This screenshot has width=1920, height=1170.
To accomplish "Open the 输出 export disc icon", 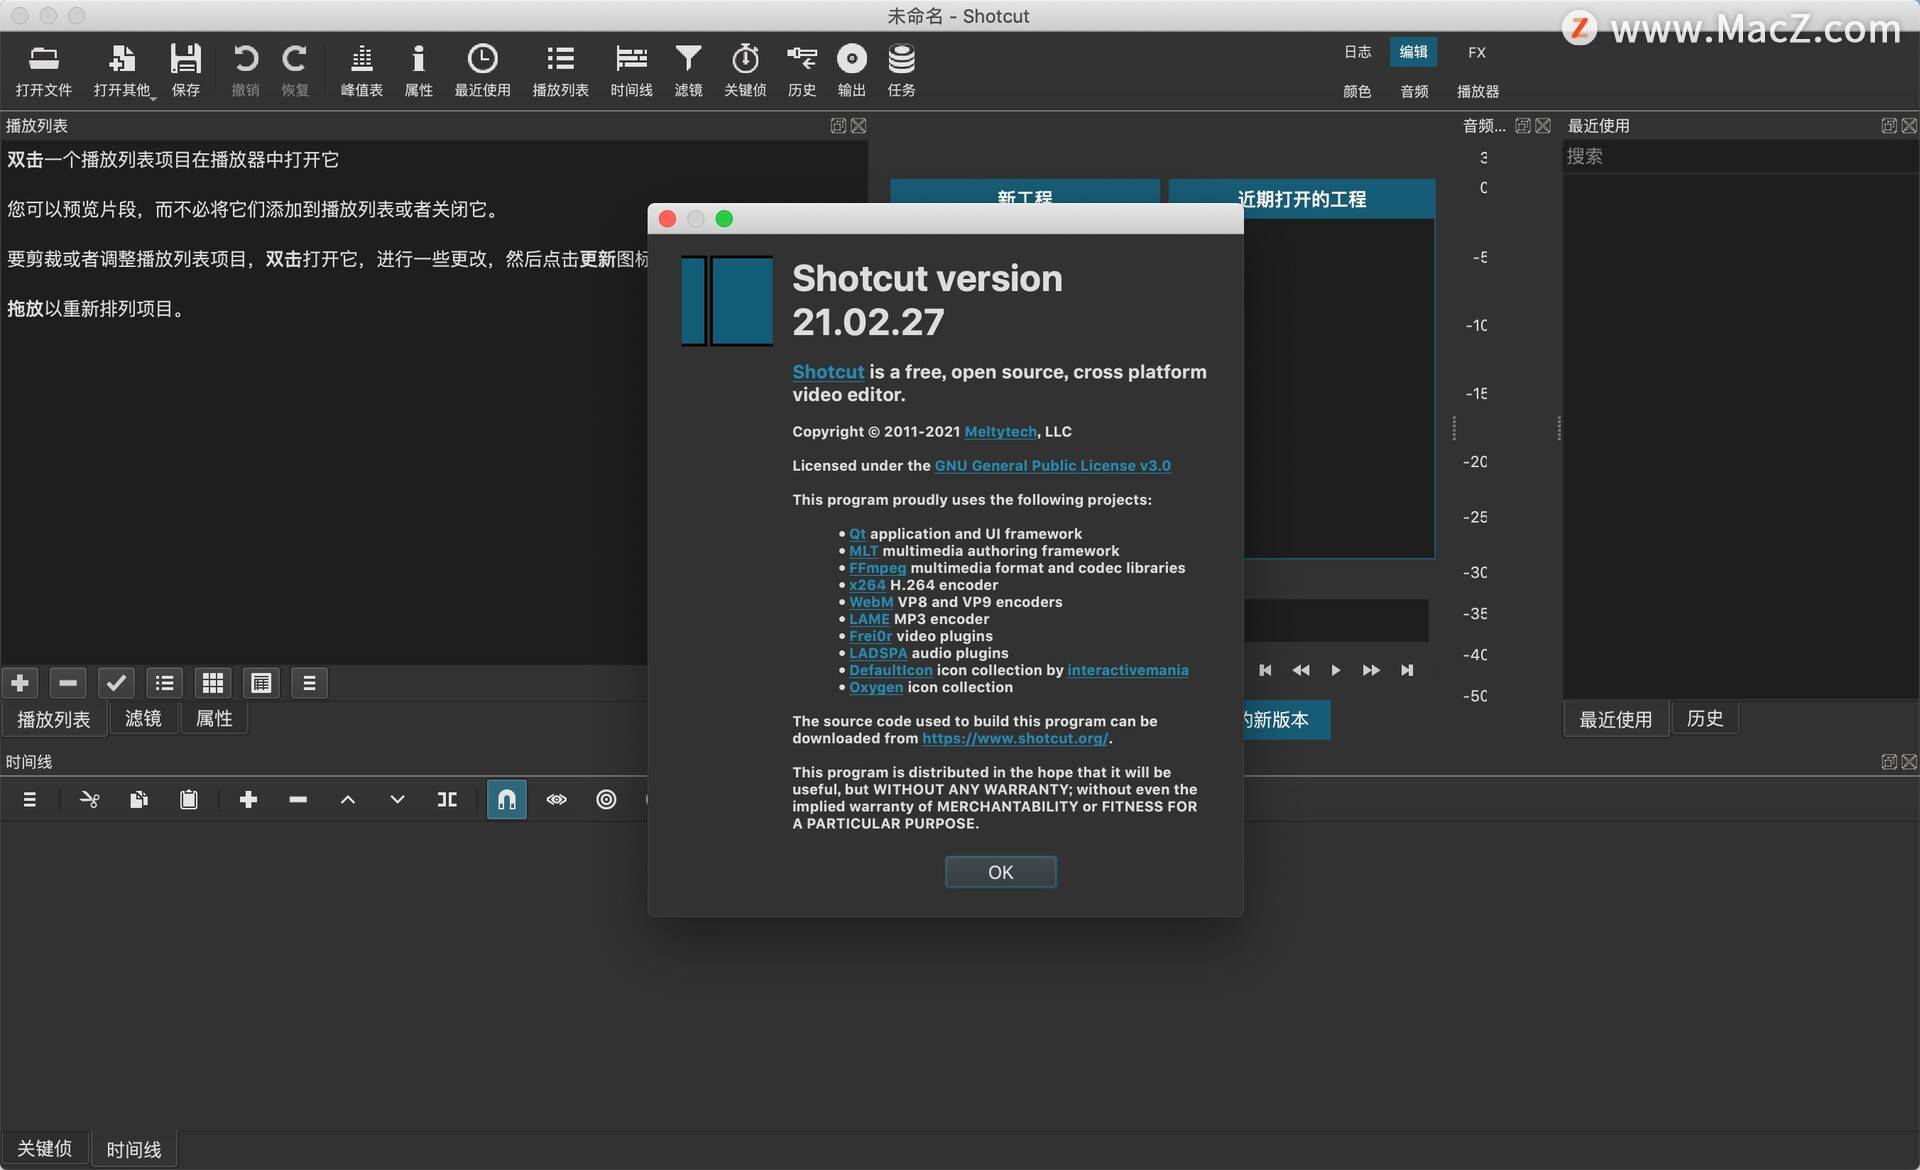I will 851,70.
